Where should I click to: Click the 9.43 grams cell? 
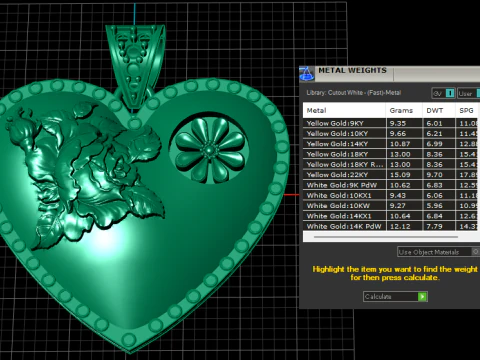pyautogui.click(x=404, y=196)
